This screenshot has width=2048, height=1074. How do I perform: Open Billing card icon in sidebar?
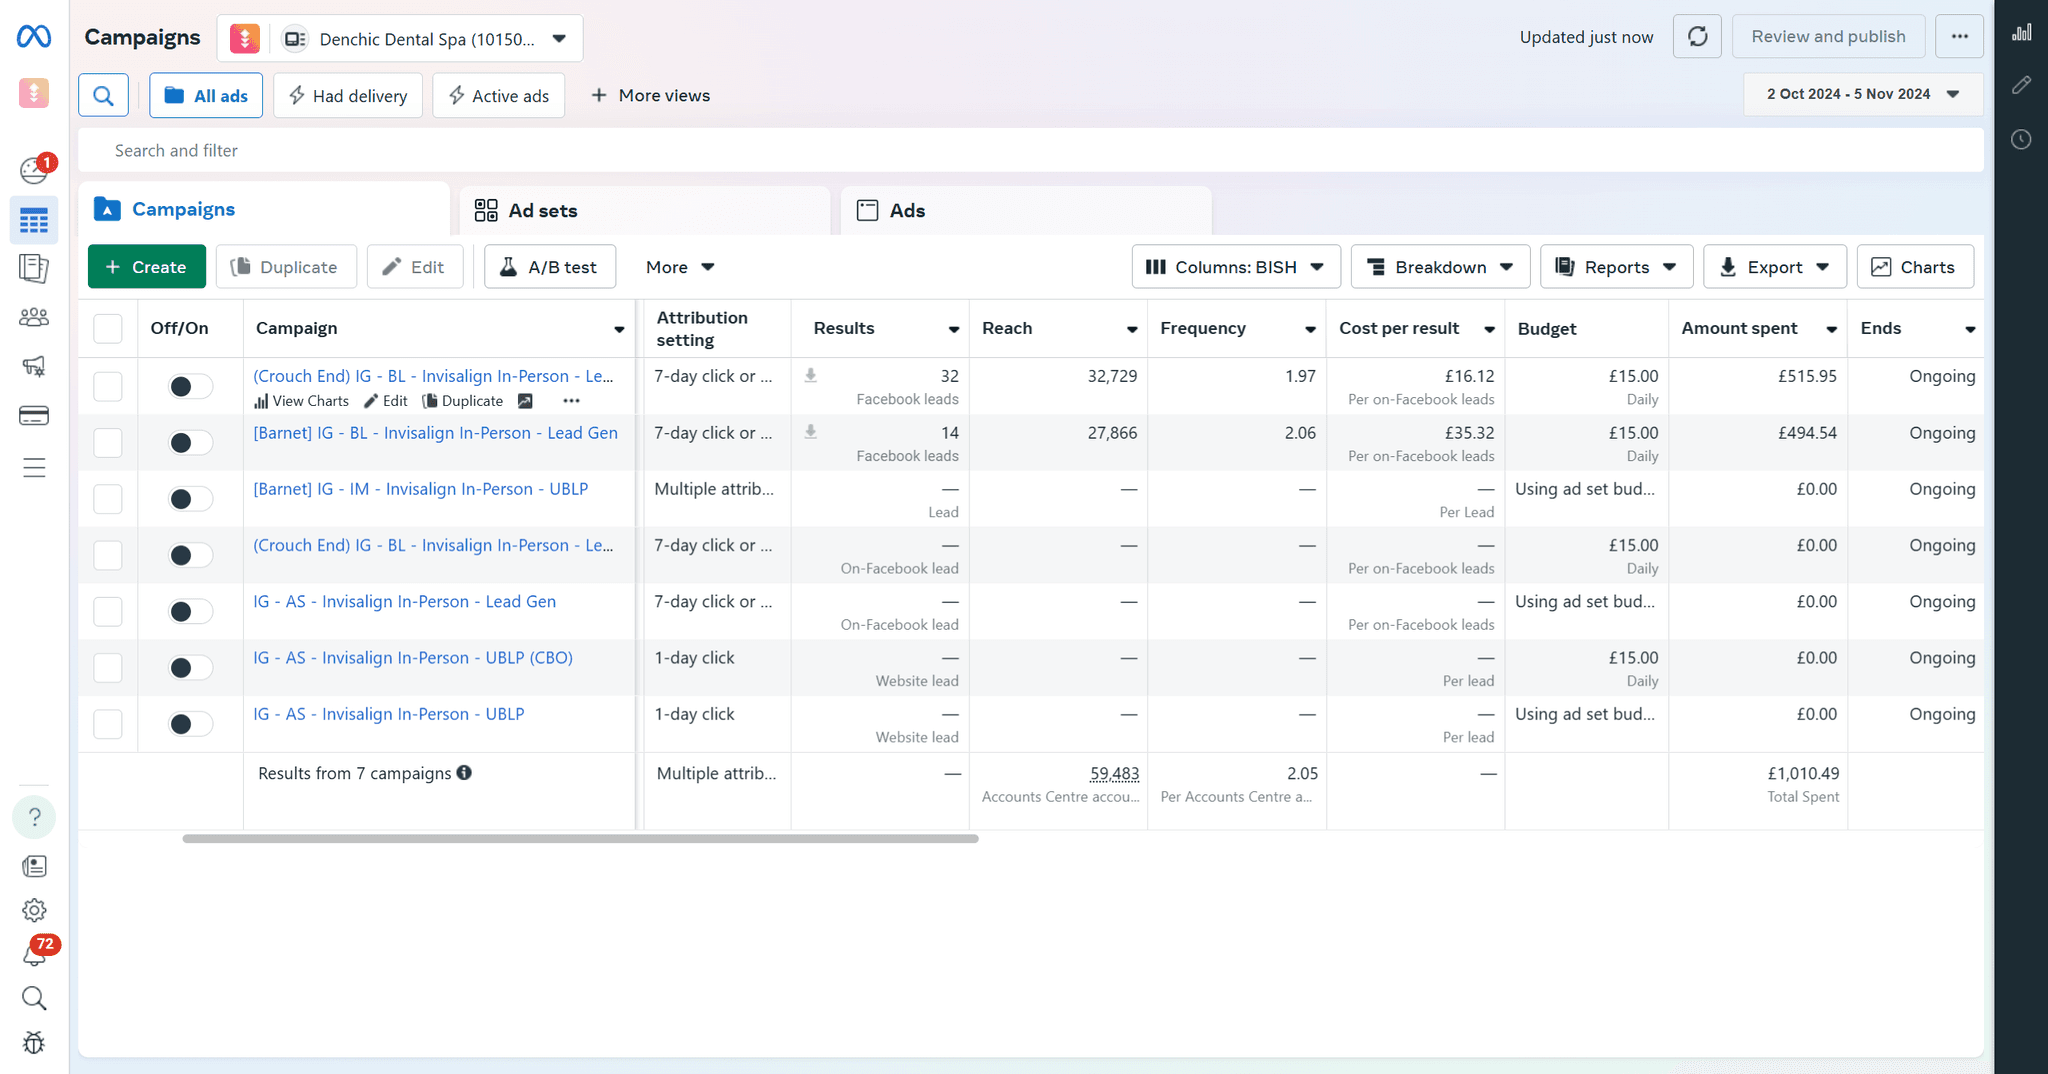point(34,416)
